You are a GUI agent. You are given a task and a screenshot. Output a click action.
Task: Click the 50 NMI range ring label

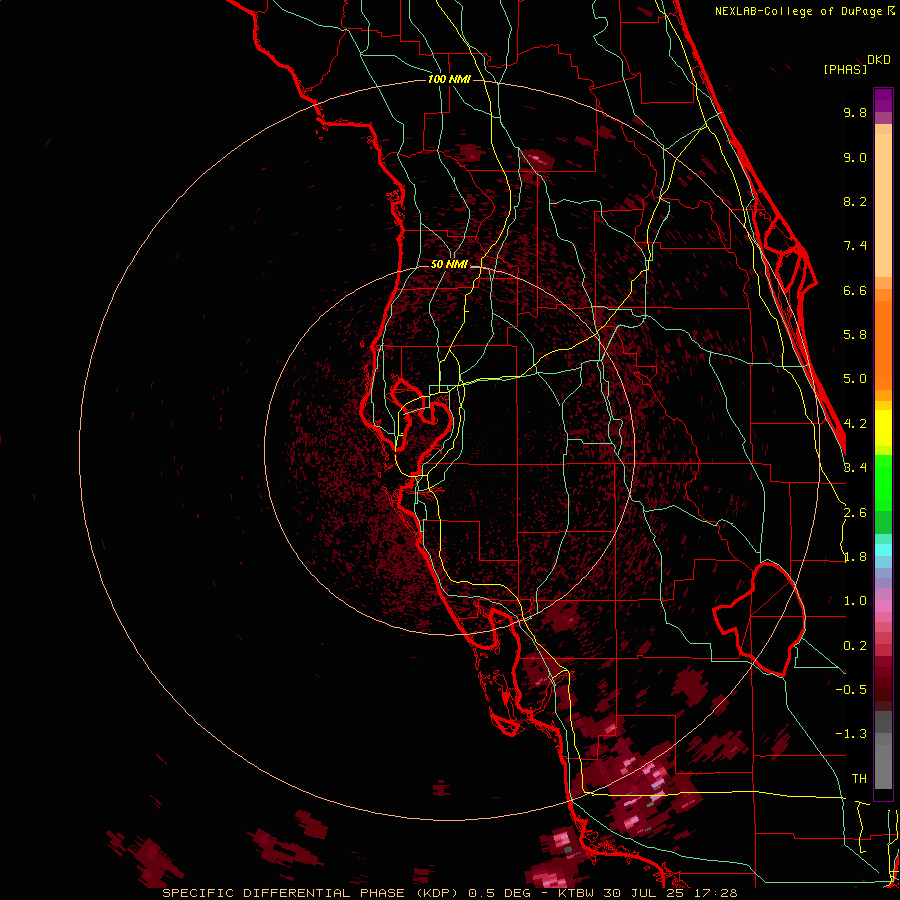pos(449,264)
